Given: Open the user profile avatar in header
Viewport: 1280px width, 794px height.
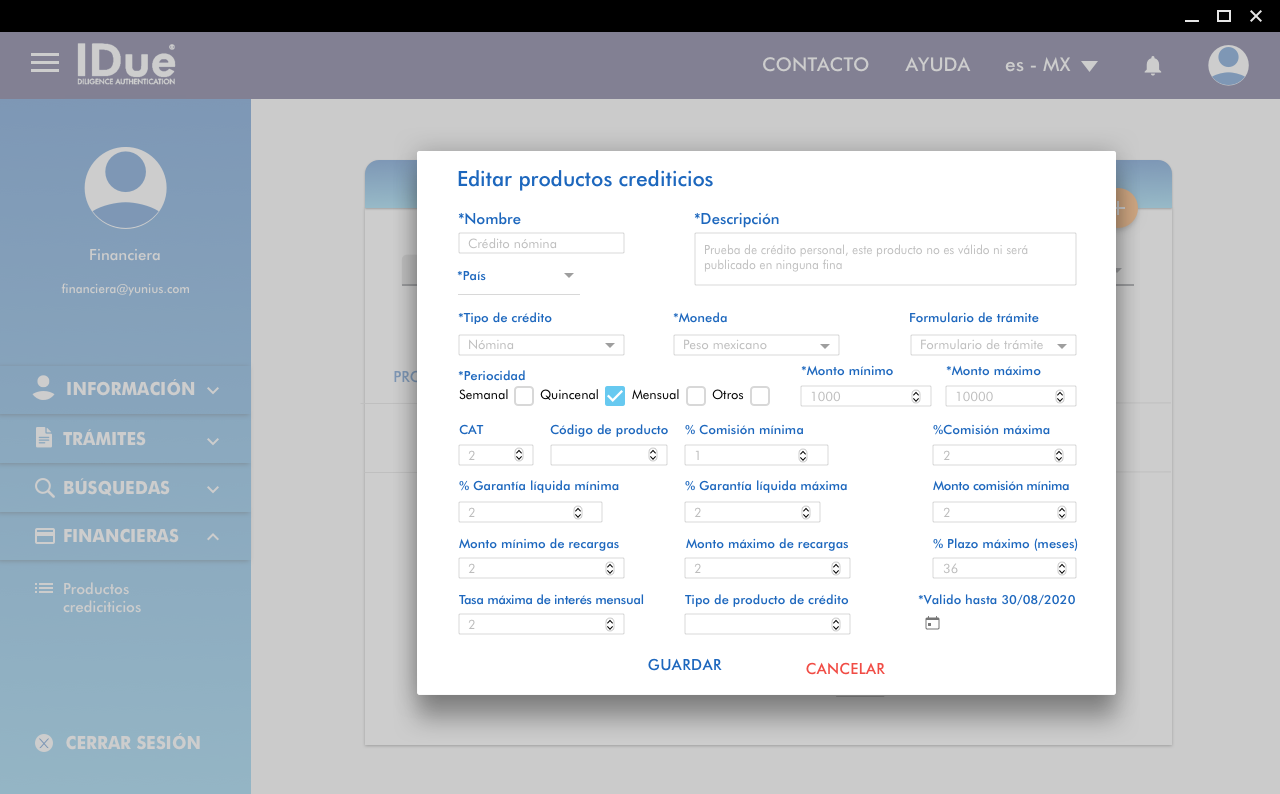Looking at the screenshot, I should click(1228, 65).
